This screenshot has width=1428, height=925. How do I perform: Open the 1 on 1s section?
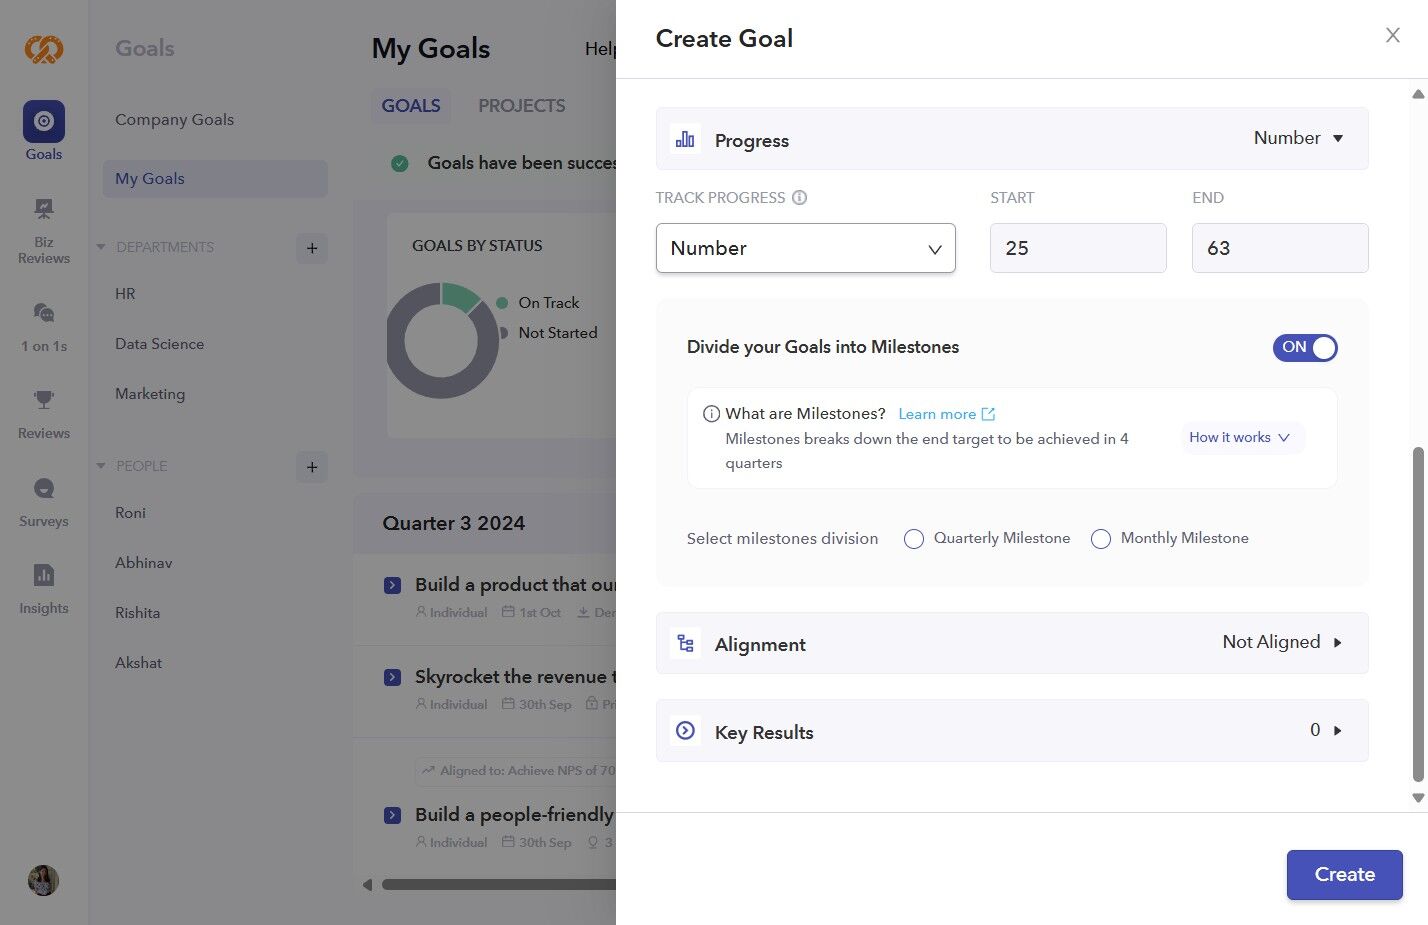(x=44, y=326)
